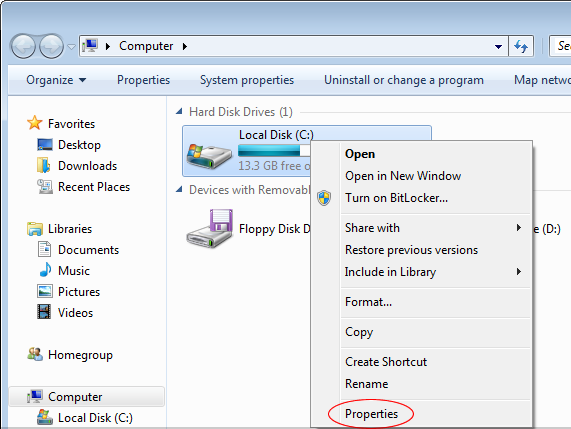Image resolution: width=571 pixels, height=429 pixels.
Task: Expand the address bar history dropdown arrow
Action: click(498, 47)
